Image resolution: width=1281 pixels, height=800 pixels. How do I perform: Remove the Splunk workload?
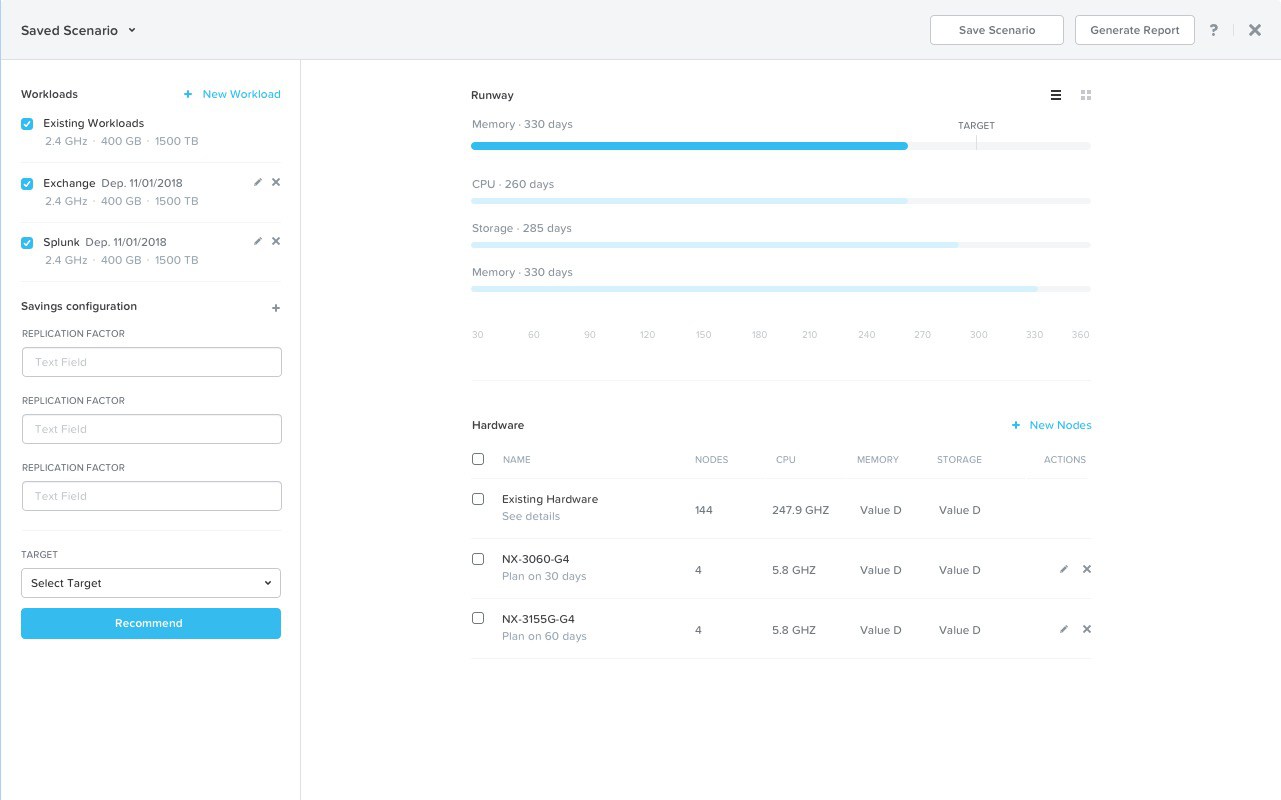point(276,241)
